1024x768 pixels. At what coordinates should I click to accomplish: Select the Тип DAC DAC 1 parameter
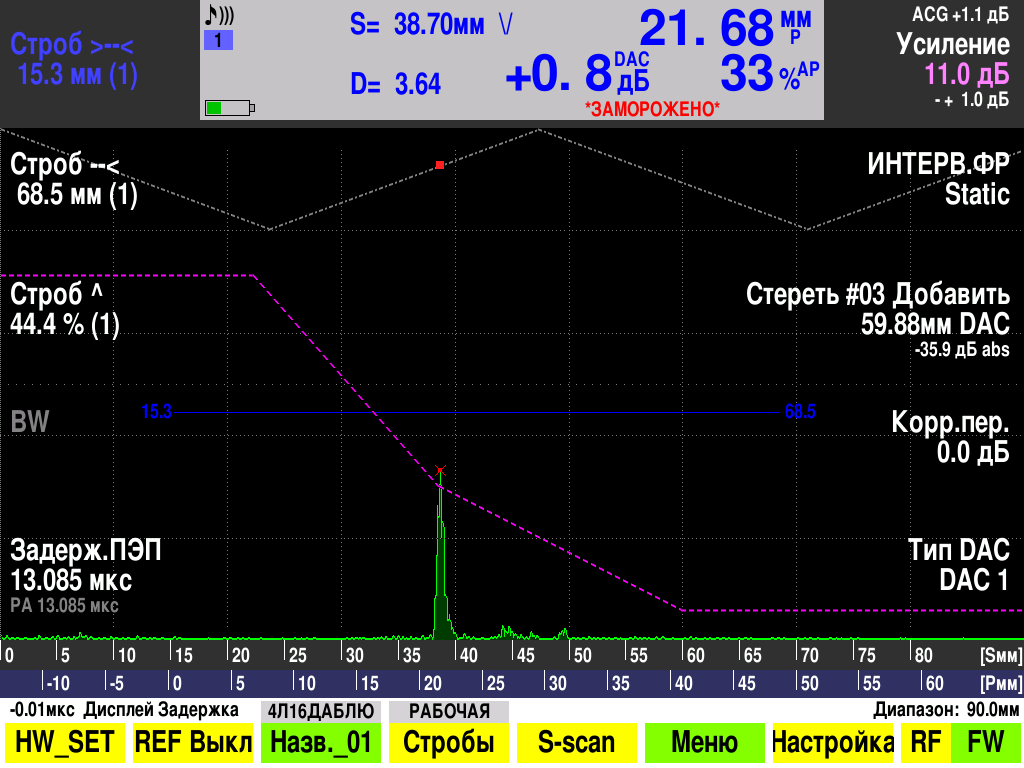point(959,566)
